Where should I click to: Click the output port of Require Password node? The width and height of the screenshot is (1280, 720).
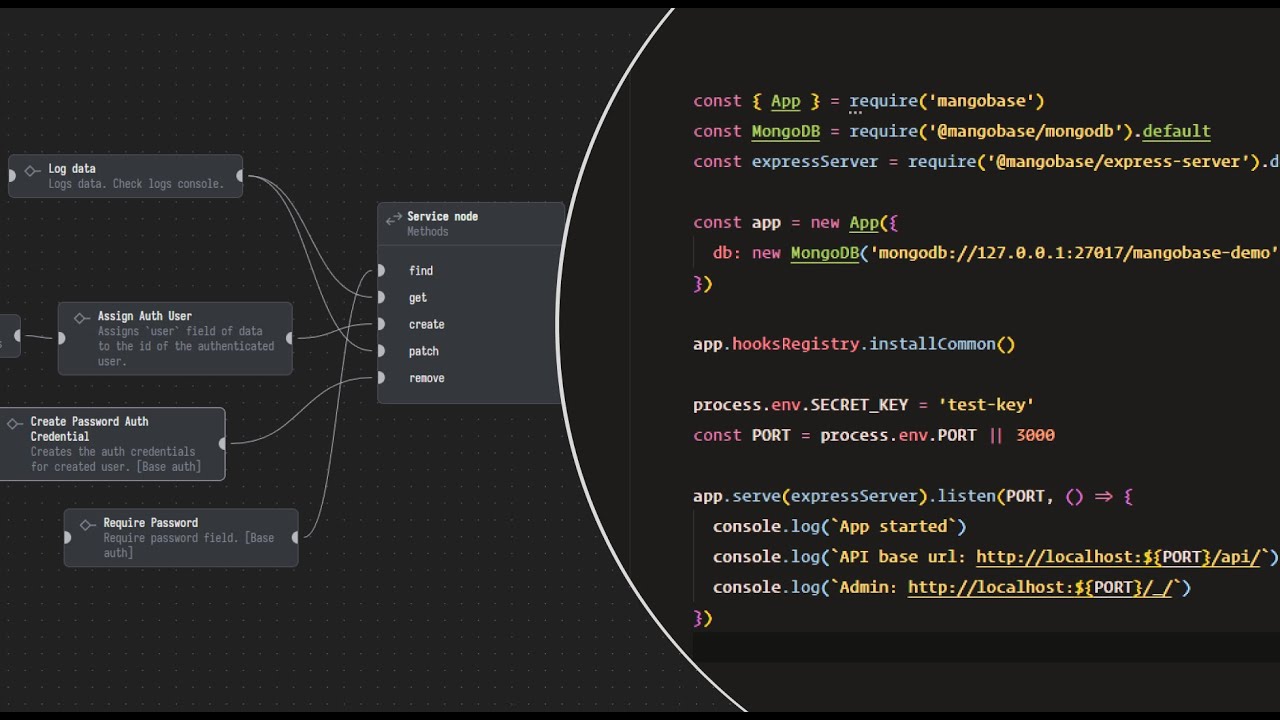click(x=295, y=537)
